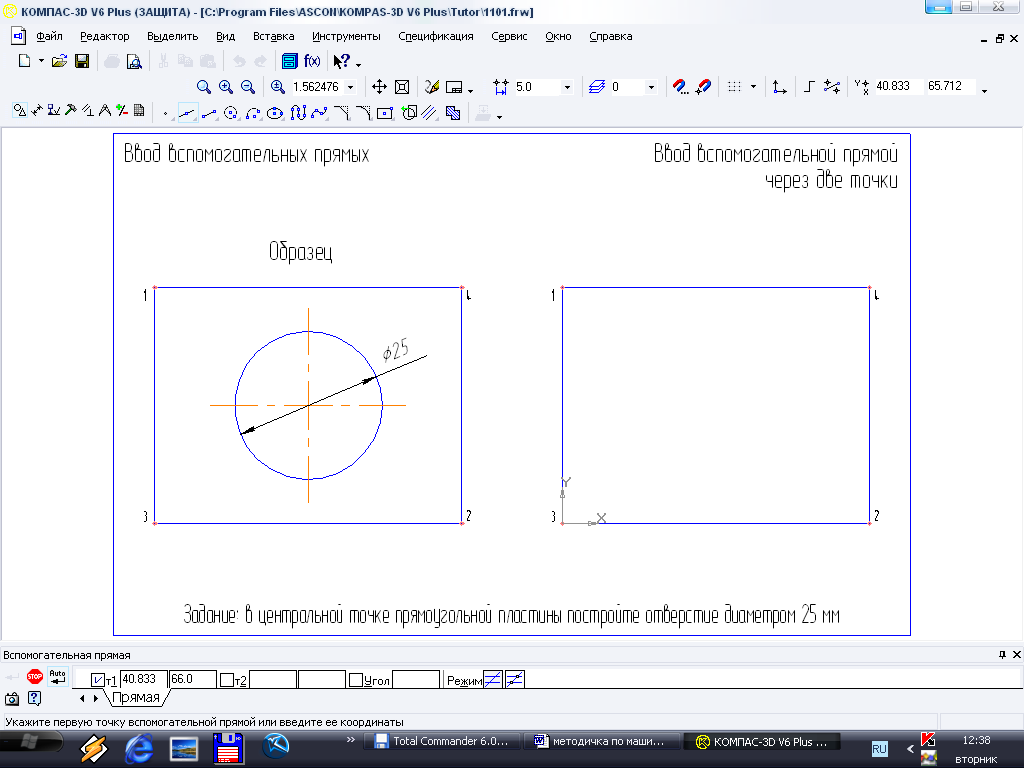The width and height of the screenshot is (1024, 768).
Task: Click the global snaps magnet icon
Action: point(680,87)
